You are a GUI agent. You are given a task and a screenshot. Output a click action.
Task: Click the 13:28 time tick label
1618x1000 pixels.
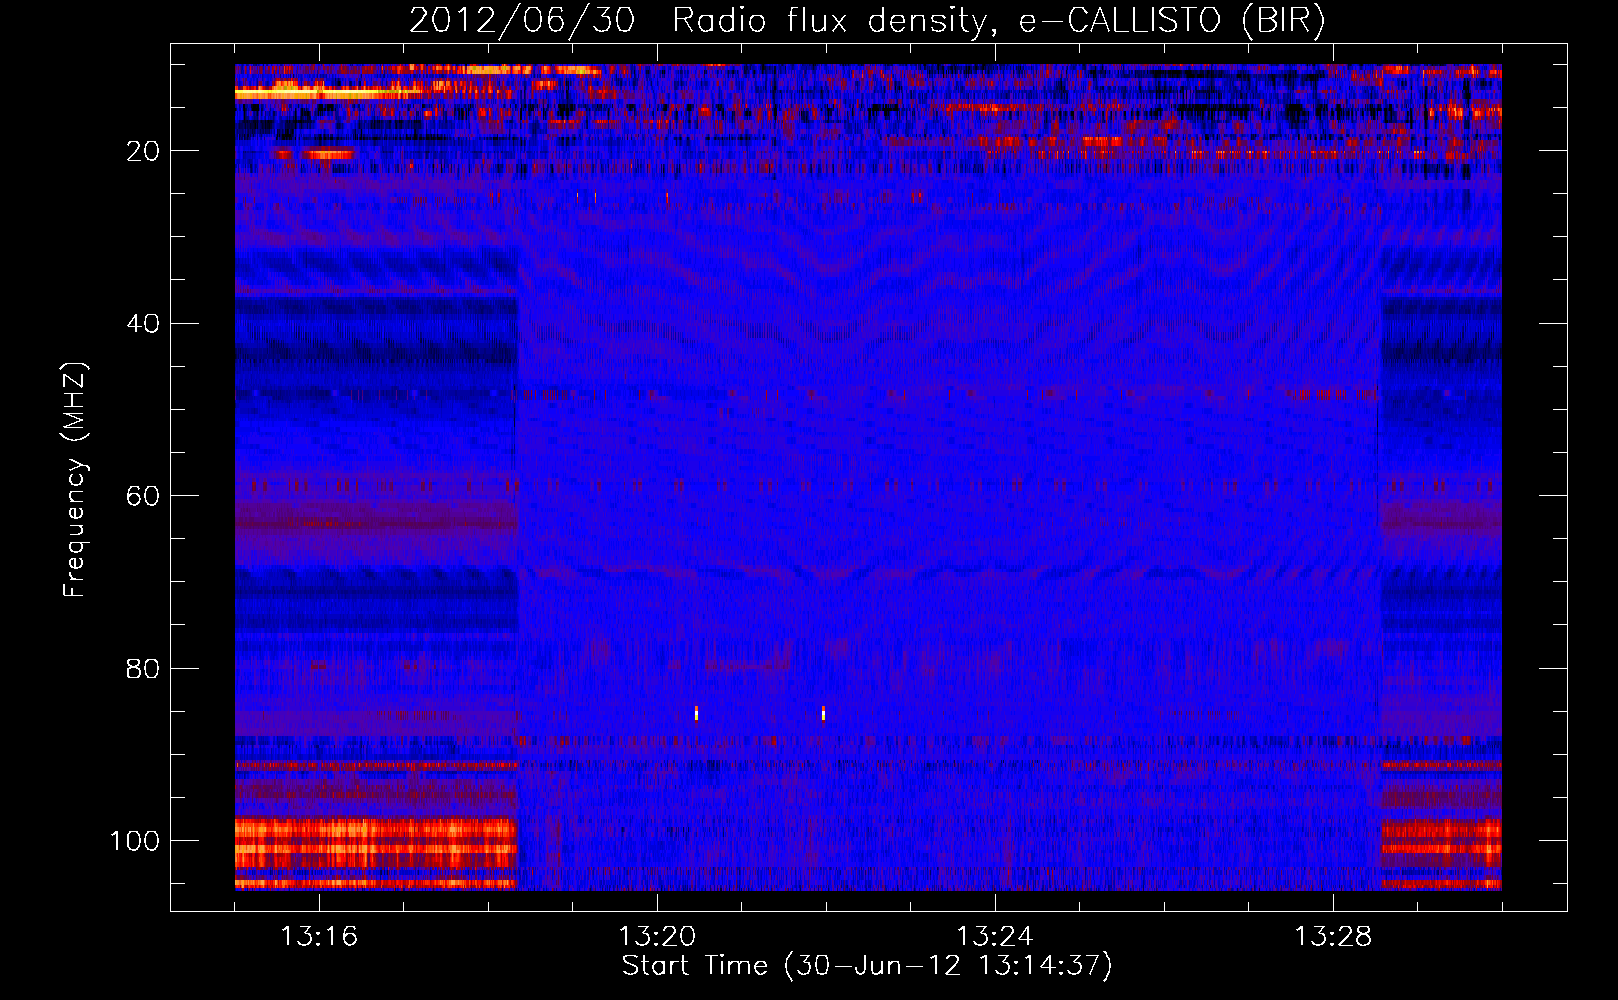click(1333, 937)
